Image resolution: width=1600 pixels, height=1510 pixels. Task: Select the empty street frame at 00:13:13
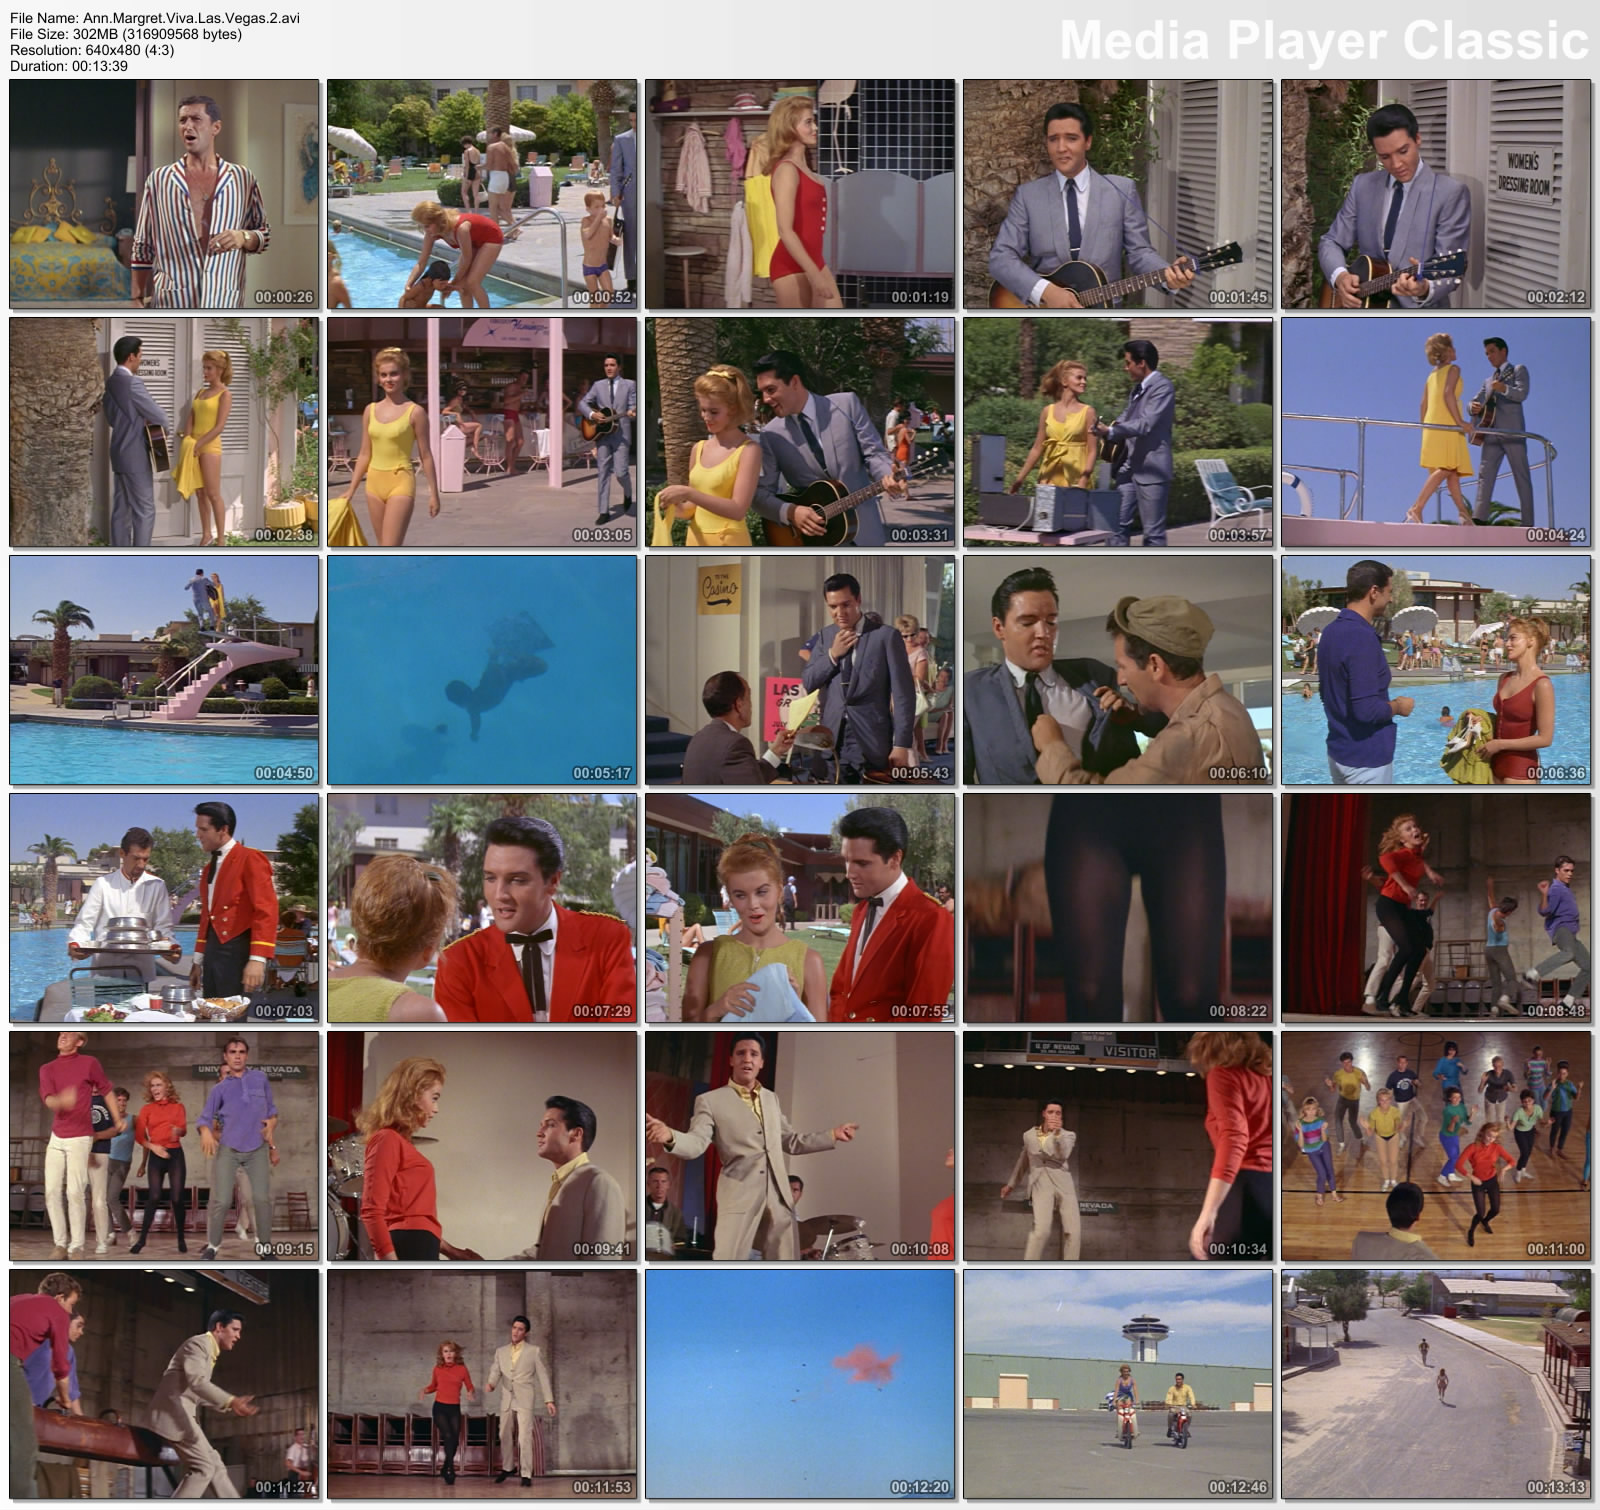point(1436,1384)
